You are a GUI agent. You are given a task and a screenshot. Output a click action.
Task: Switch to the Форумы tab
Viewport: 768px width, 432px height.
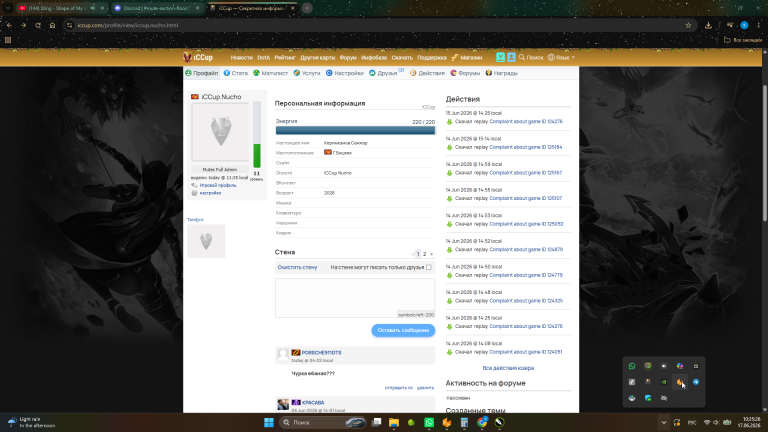[x=465, y=73]
